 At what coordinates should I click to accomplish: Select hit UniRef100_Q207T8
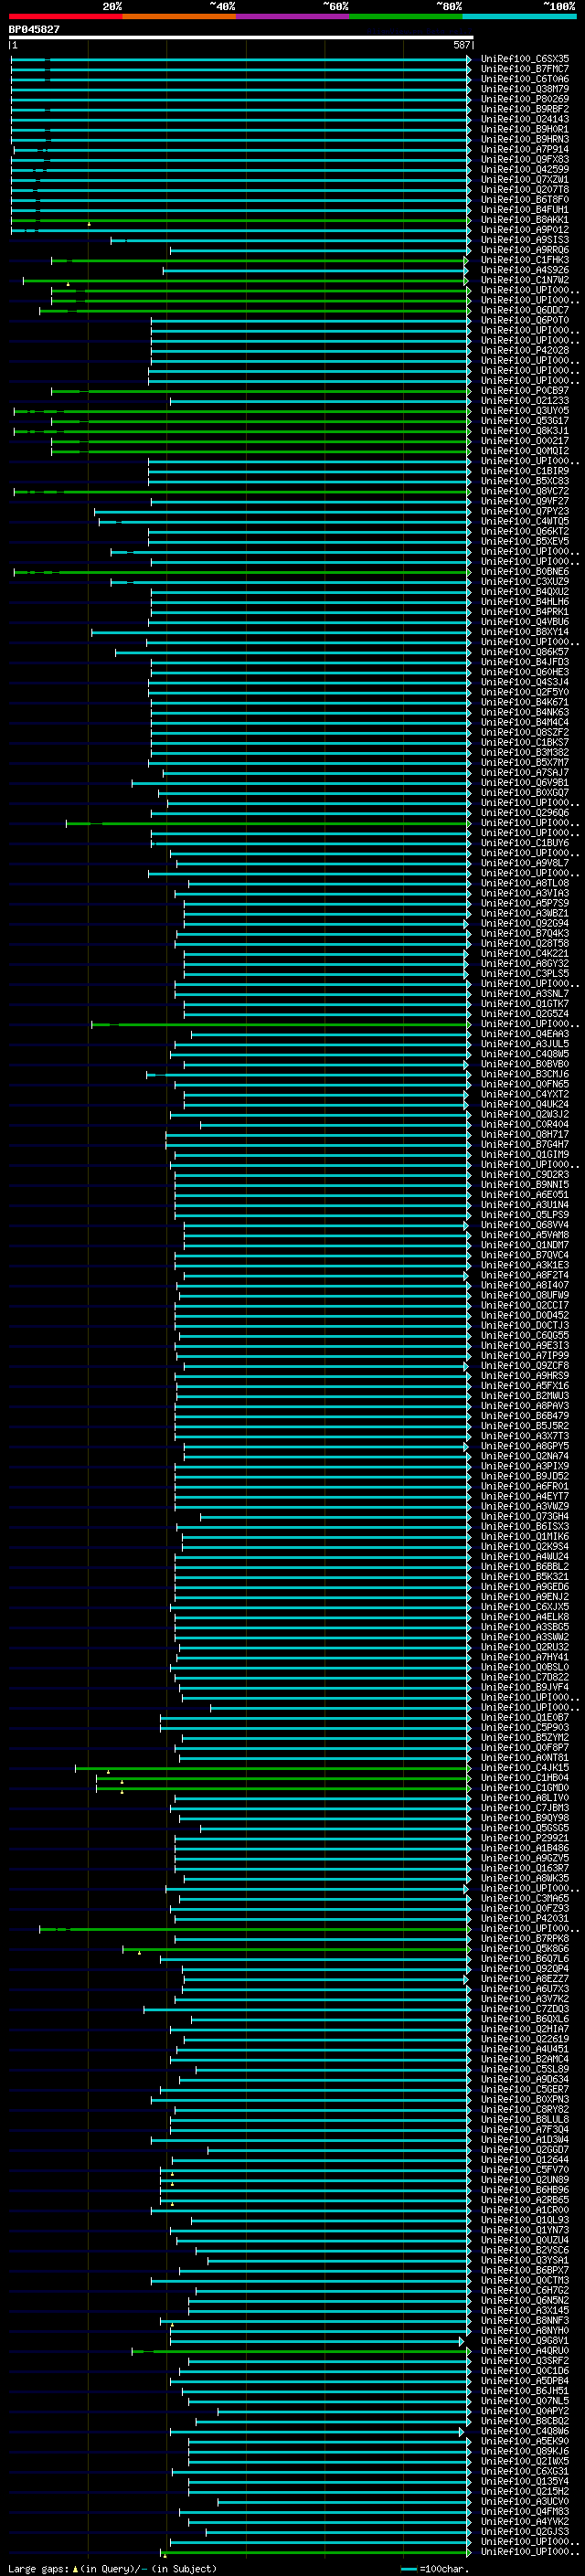click(525, 189)
